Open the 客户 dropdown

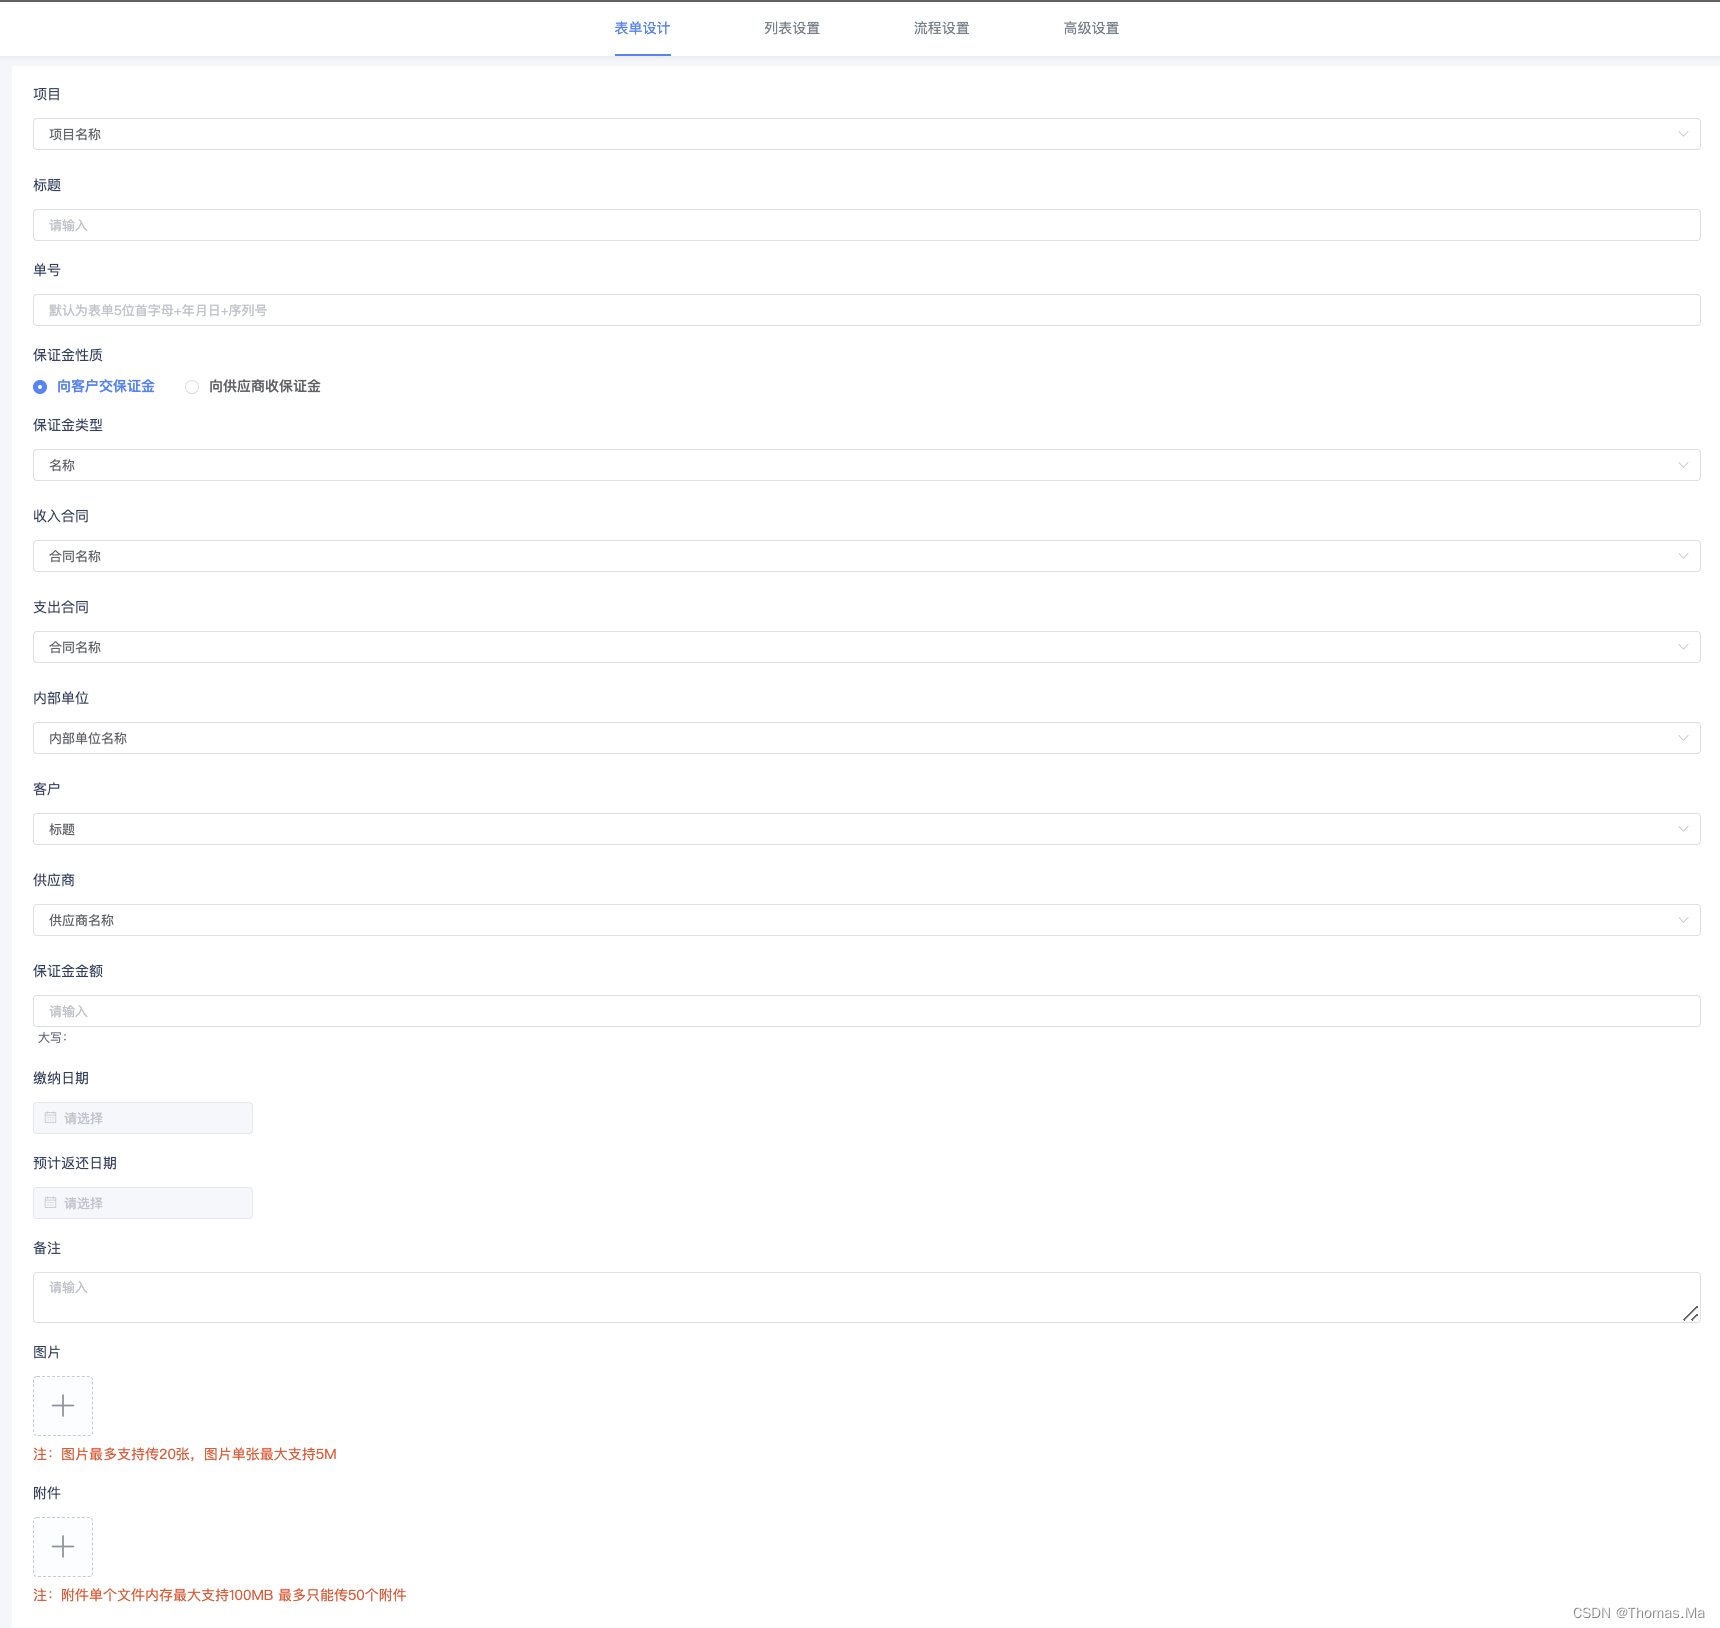[x=866, y=829]
